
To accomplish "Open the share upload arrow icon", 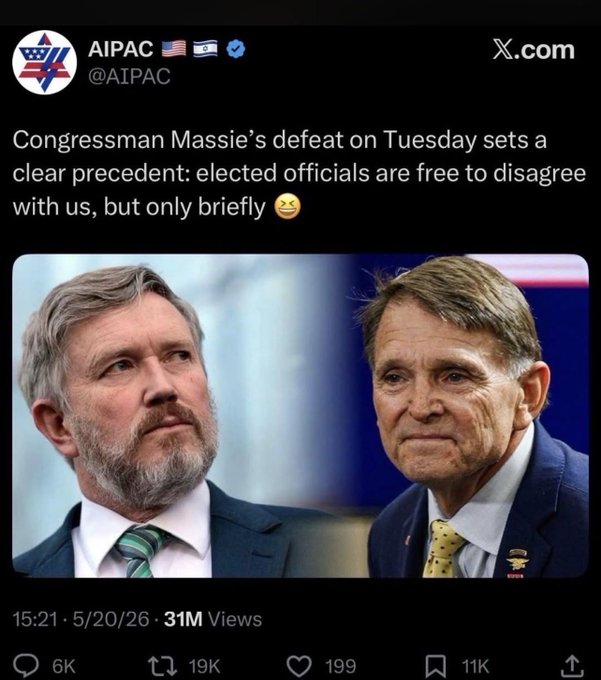I will coord(573,665).
